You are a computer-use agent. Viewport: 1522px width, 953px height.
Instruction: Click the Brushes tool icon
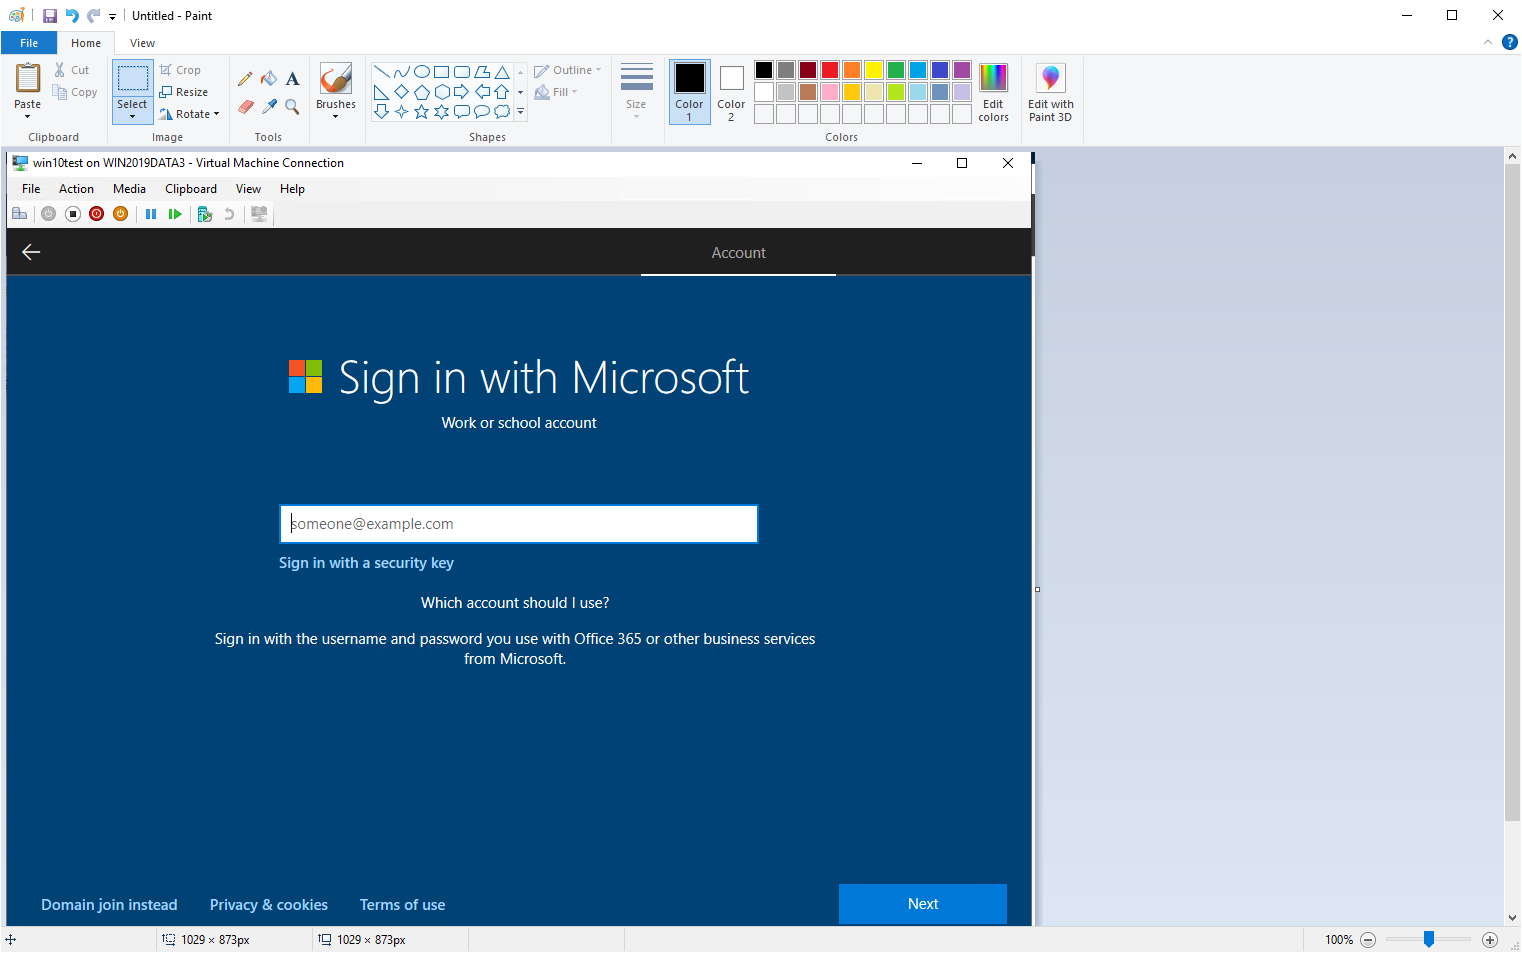(x=336, y=79)
